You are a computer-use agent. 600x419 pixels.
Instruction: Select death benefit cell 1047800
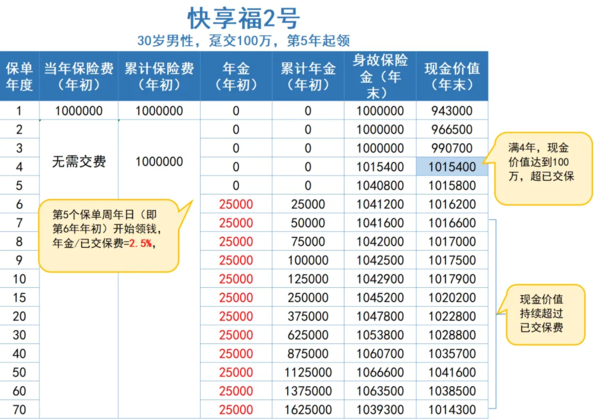pyautogui.click(x=380, y=316)
